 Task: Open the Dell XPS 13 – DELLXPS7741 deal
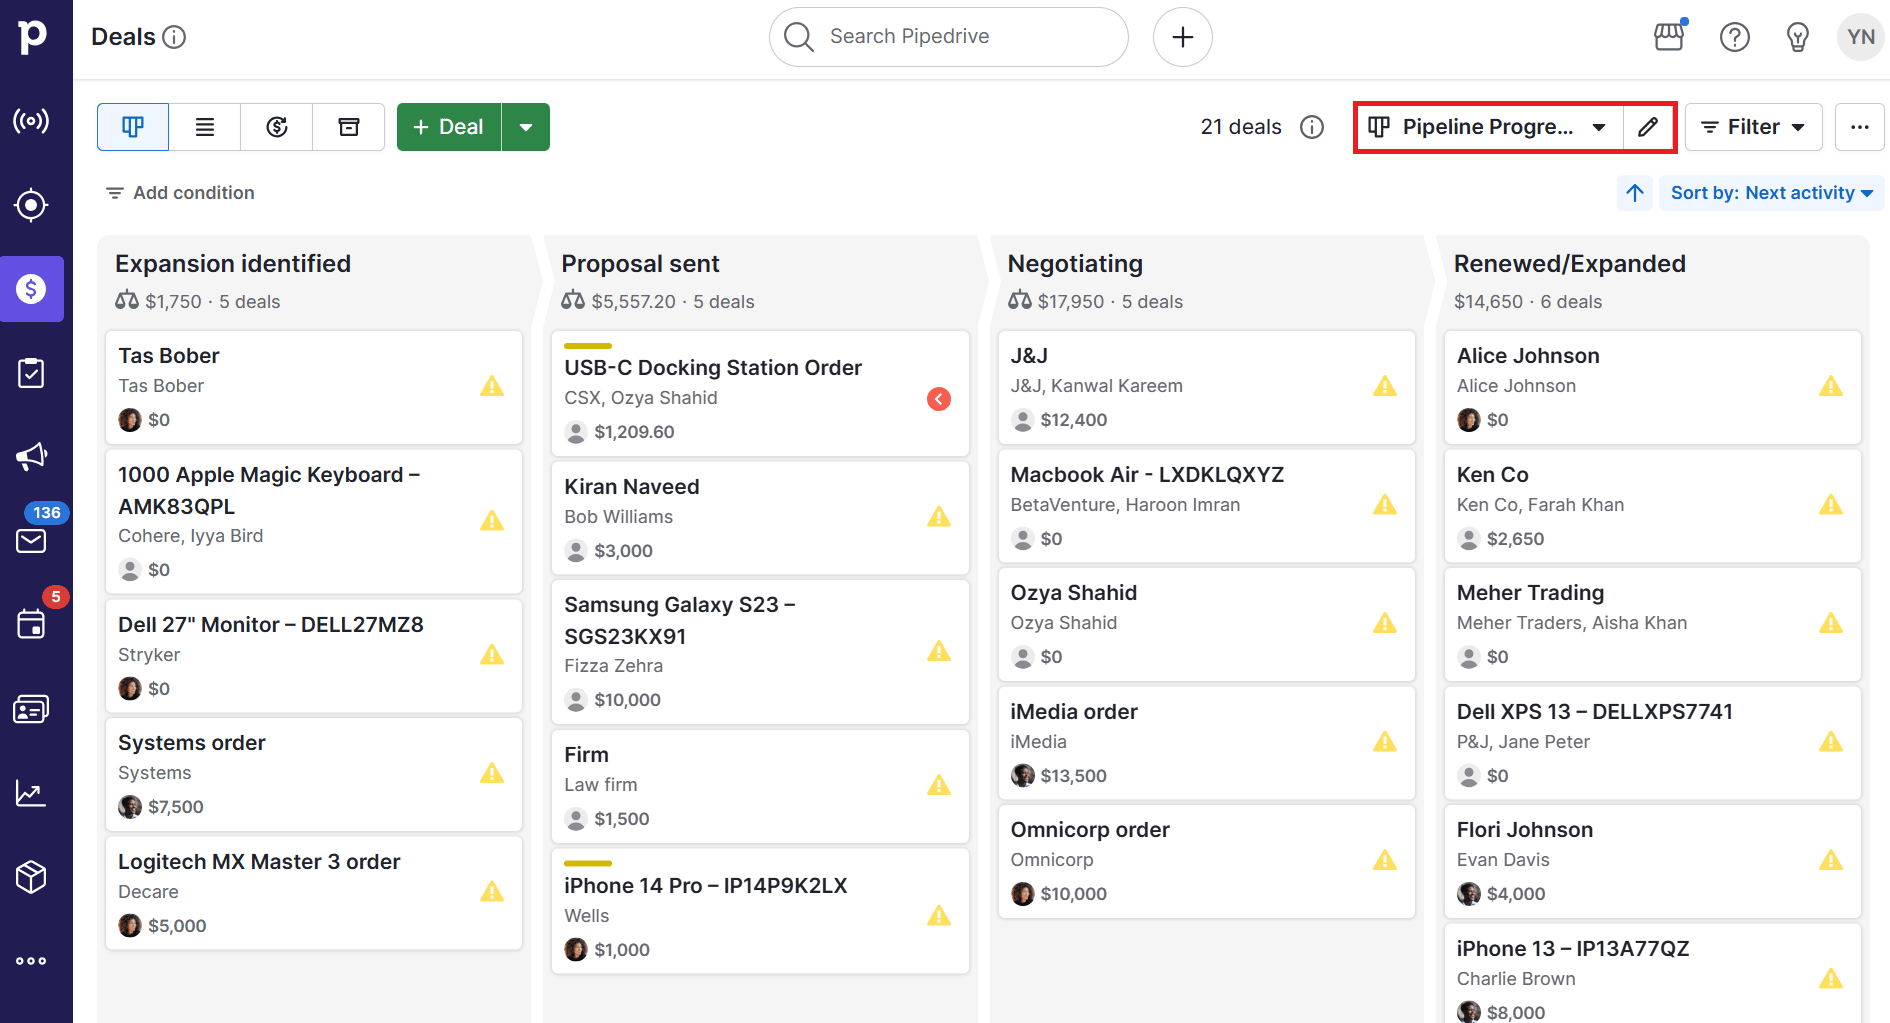(x=1652, y=743)
